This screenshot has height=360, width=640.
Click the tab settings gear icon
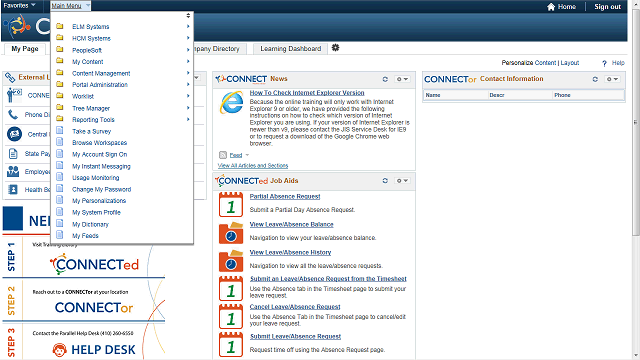(x=336, y=48)
